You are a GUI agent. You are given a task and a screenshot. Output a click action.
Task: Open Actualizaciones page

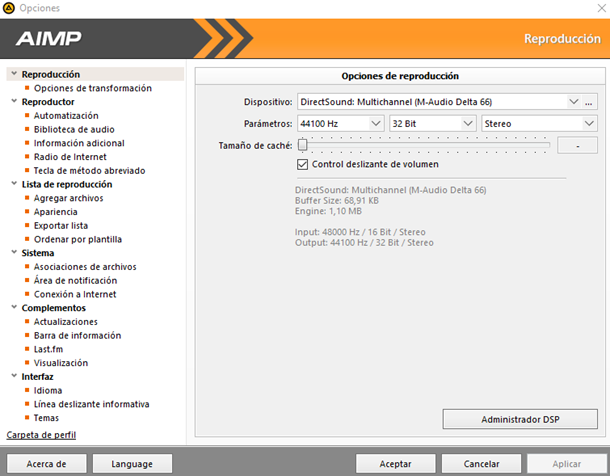click(66, 322)
